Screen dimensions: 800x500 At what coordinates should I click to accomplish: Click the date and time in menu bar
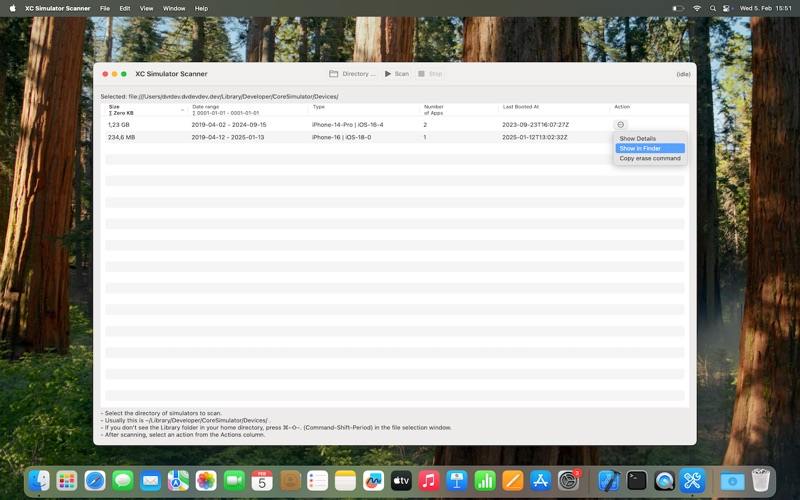click(765, 8)
